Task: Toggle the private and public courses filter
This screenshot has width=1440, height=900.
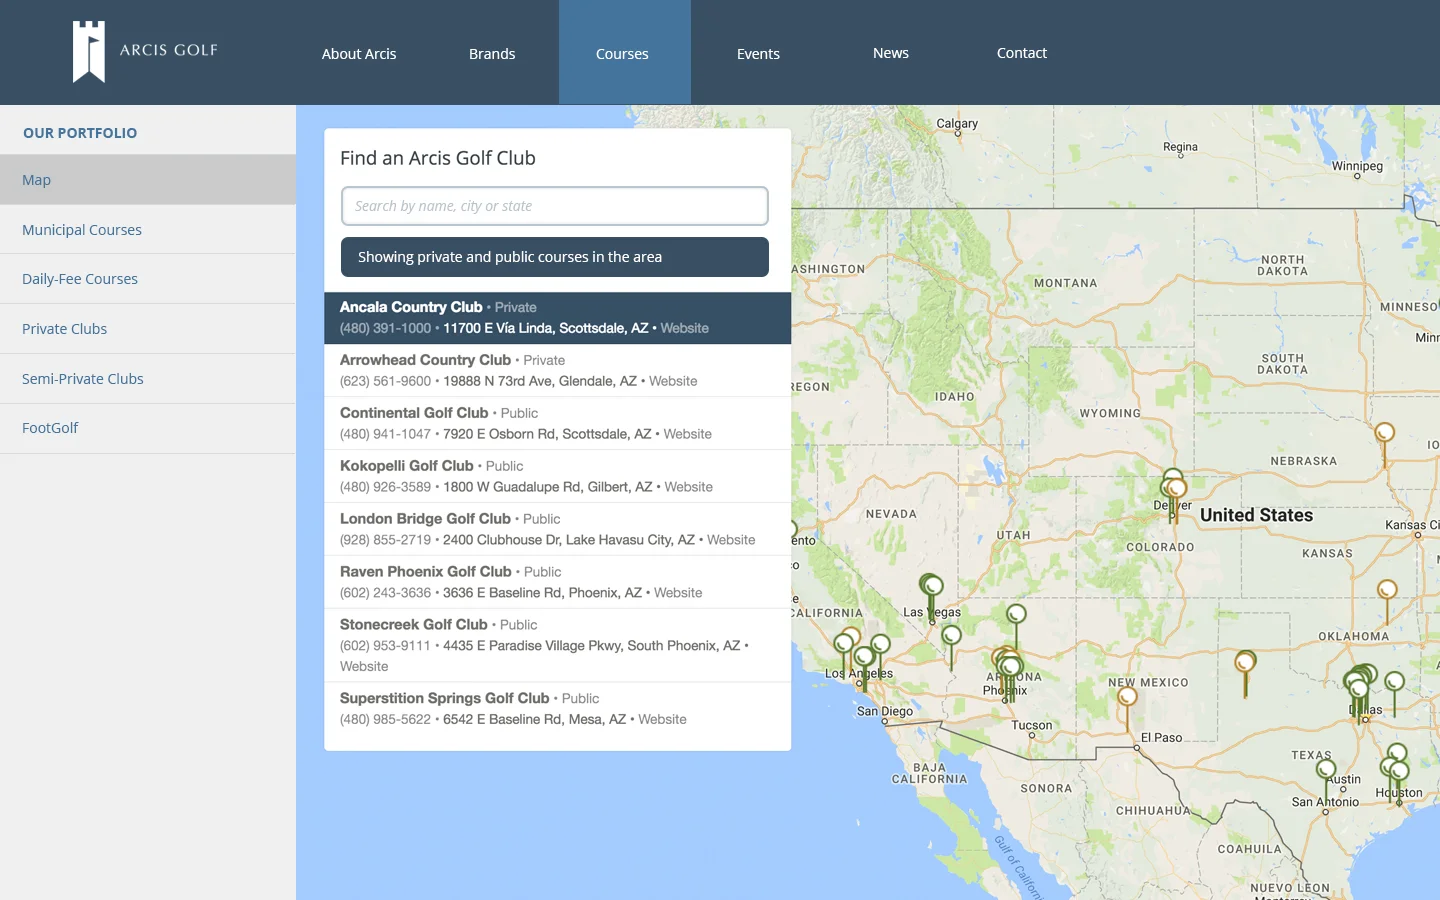Action: (x=554, y=257)
